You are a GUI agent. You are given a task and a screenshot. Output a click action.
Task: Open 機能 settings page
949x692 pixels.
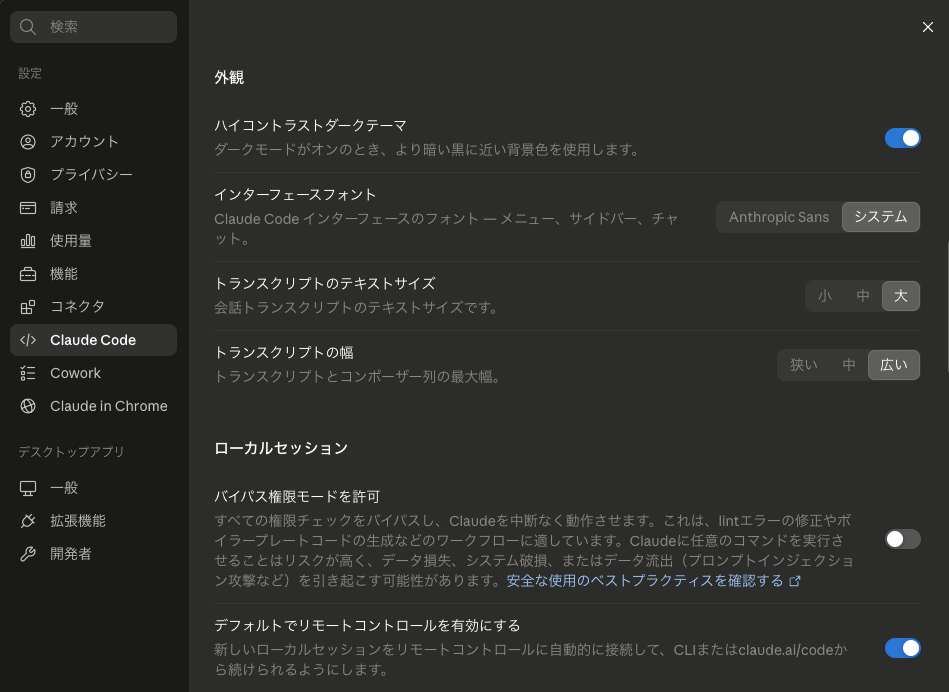pos(93,274)
